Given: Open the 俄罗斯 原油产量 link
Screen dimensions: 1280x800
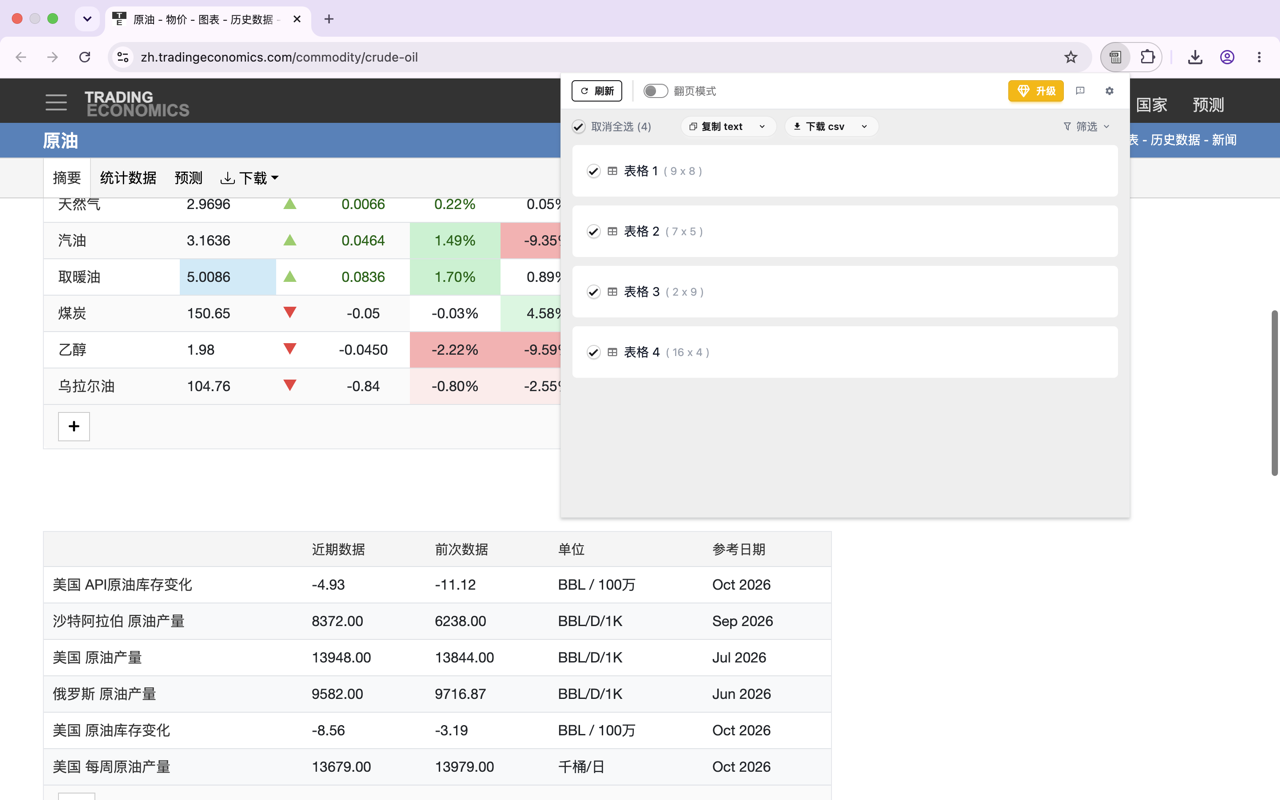Looking at the screenshot, I should 104,694.
